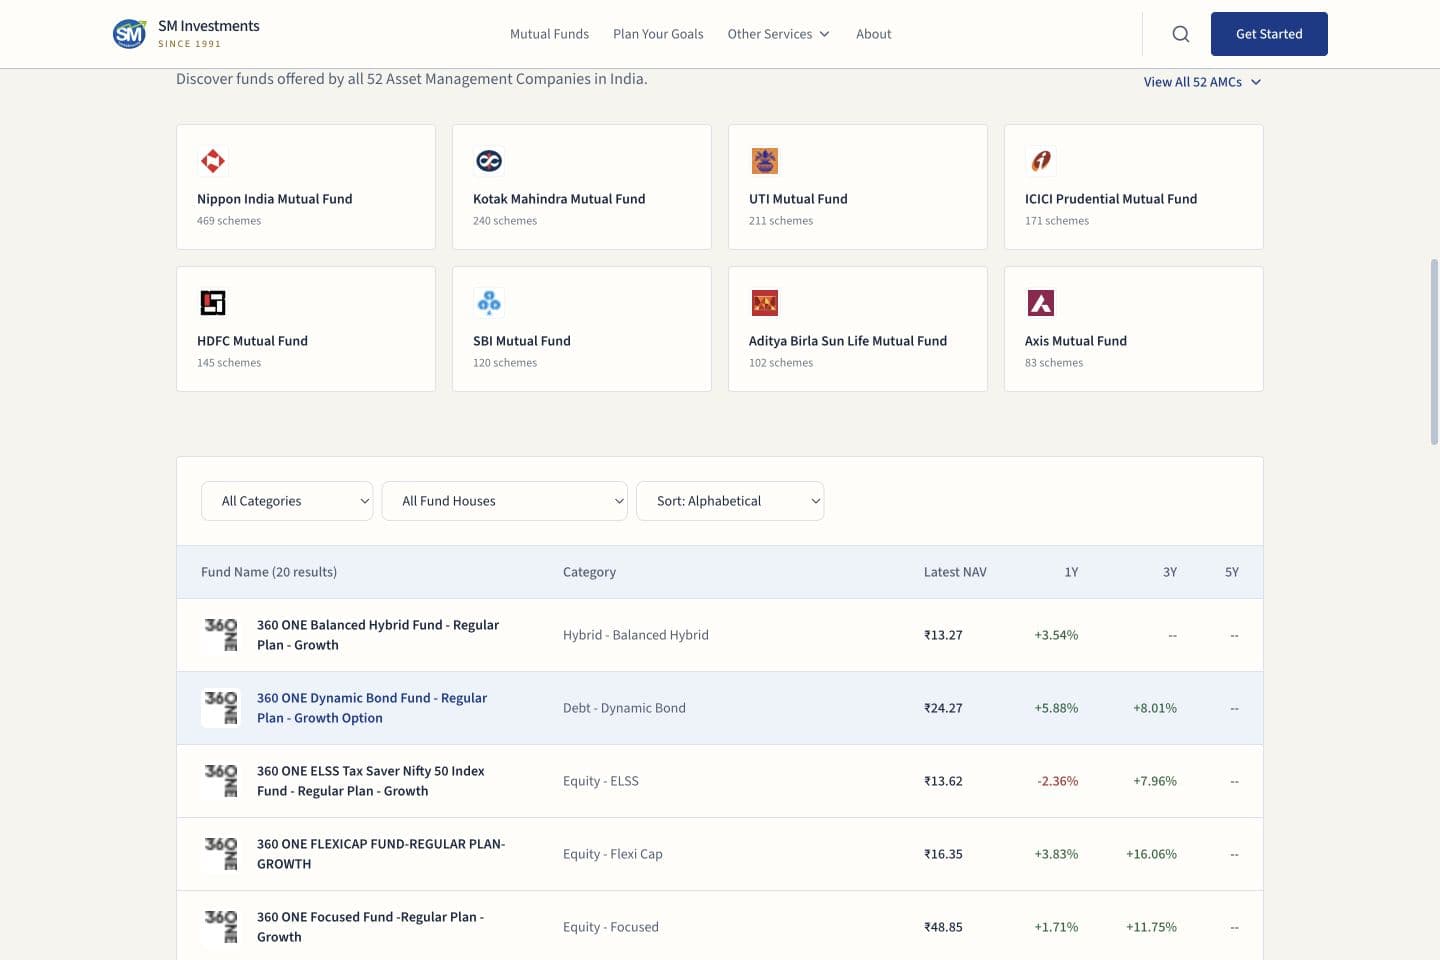Open HDFC Mutual Fund name link
This screenshot has width=1440, height=960.
(x=252, y=341)
